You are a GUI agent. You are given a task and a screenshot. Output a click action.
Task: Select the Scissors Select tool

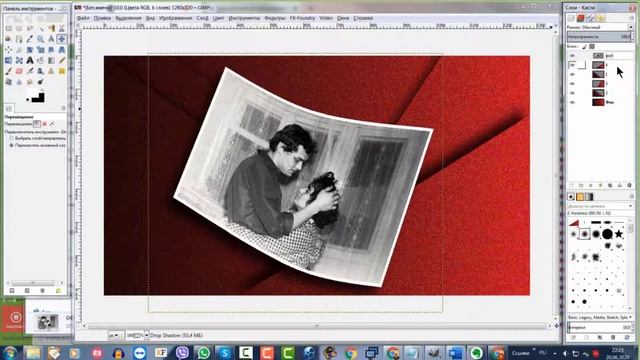coord(62,29)
